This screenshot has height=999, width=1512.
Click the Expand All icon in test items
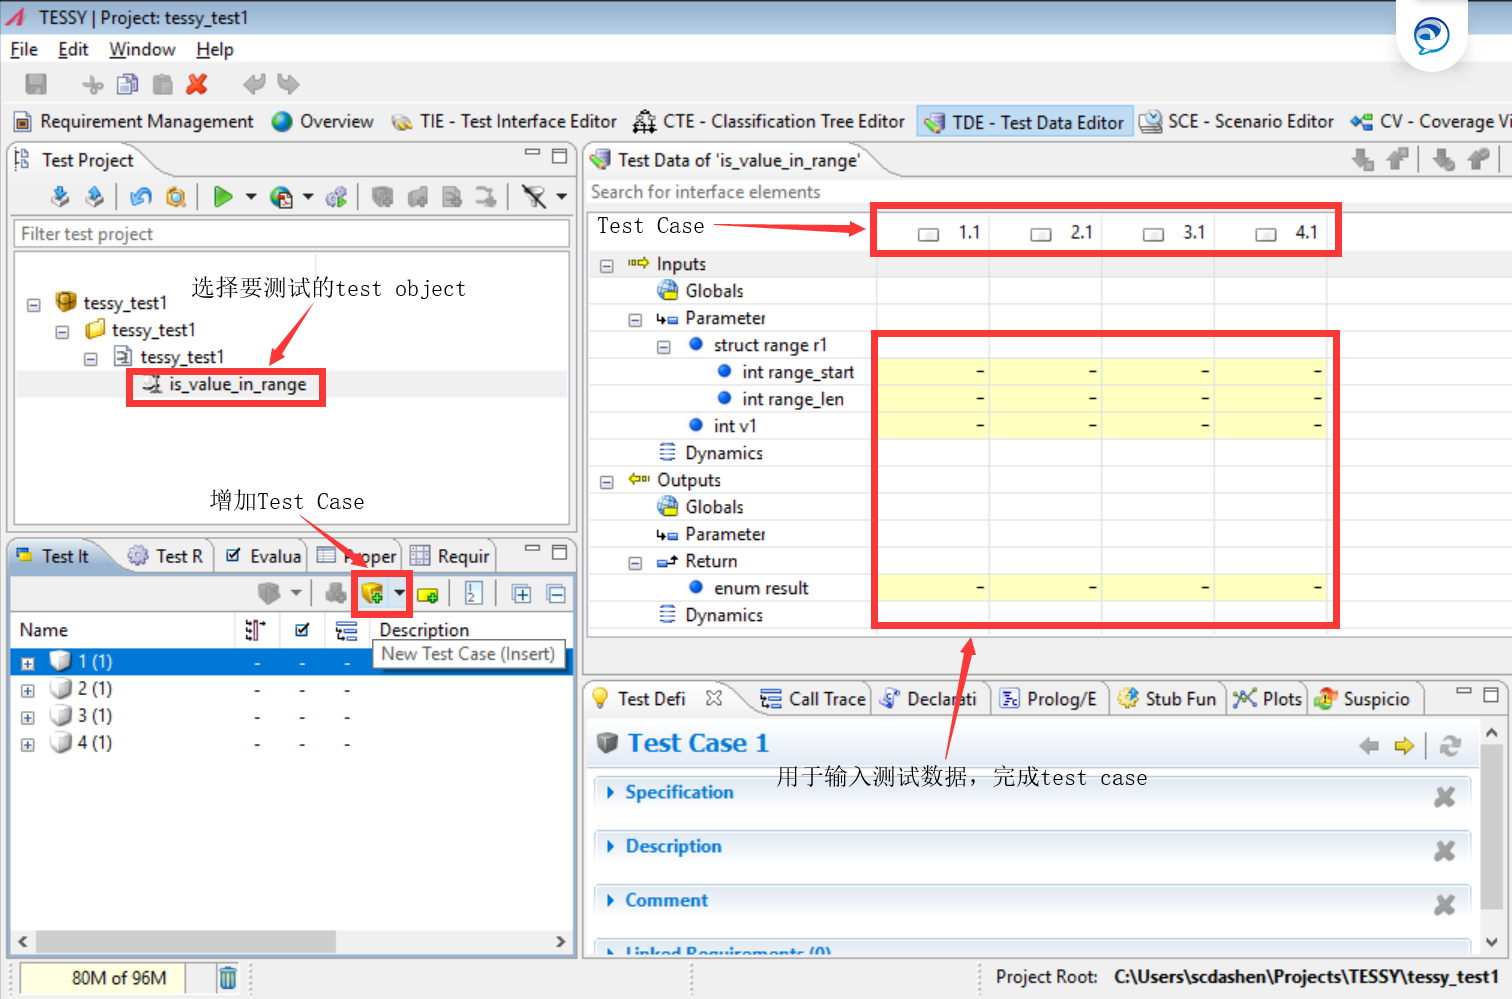point(521,594)
